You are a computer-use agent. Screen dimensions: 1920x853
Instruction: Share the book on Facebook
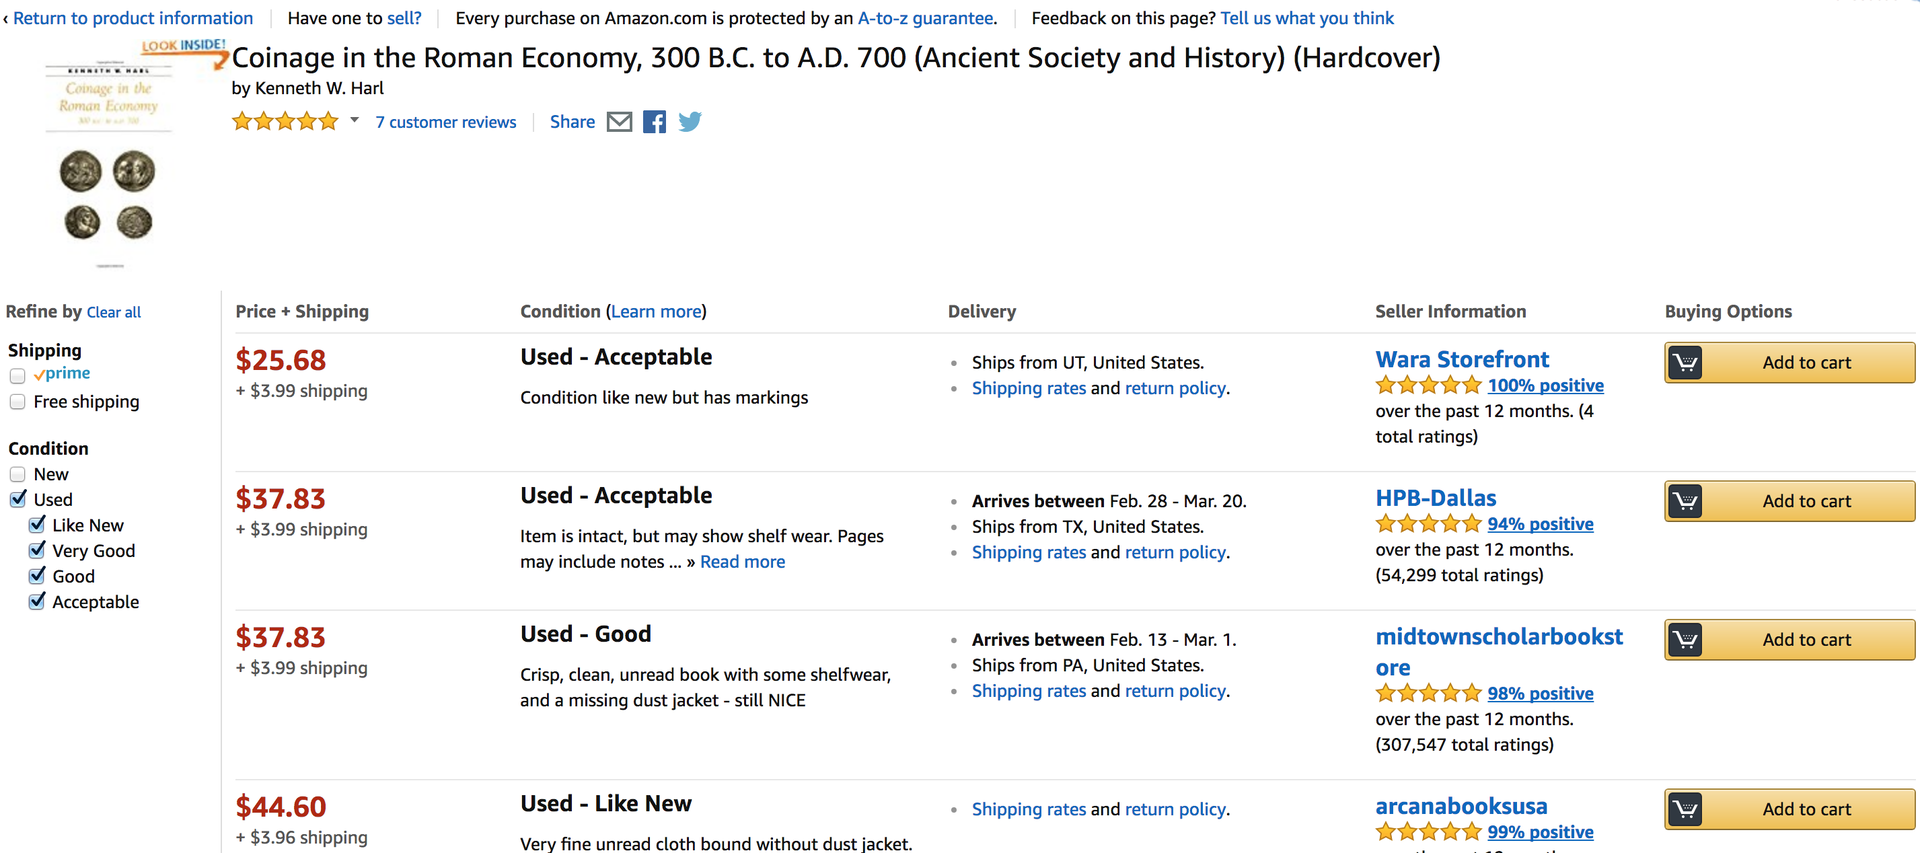coord(655,122)
